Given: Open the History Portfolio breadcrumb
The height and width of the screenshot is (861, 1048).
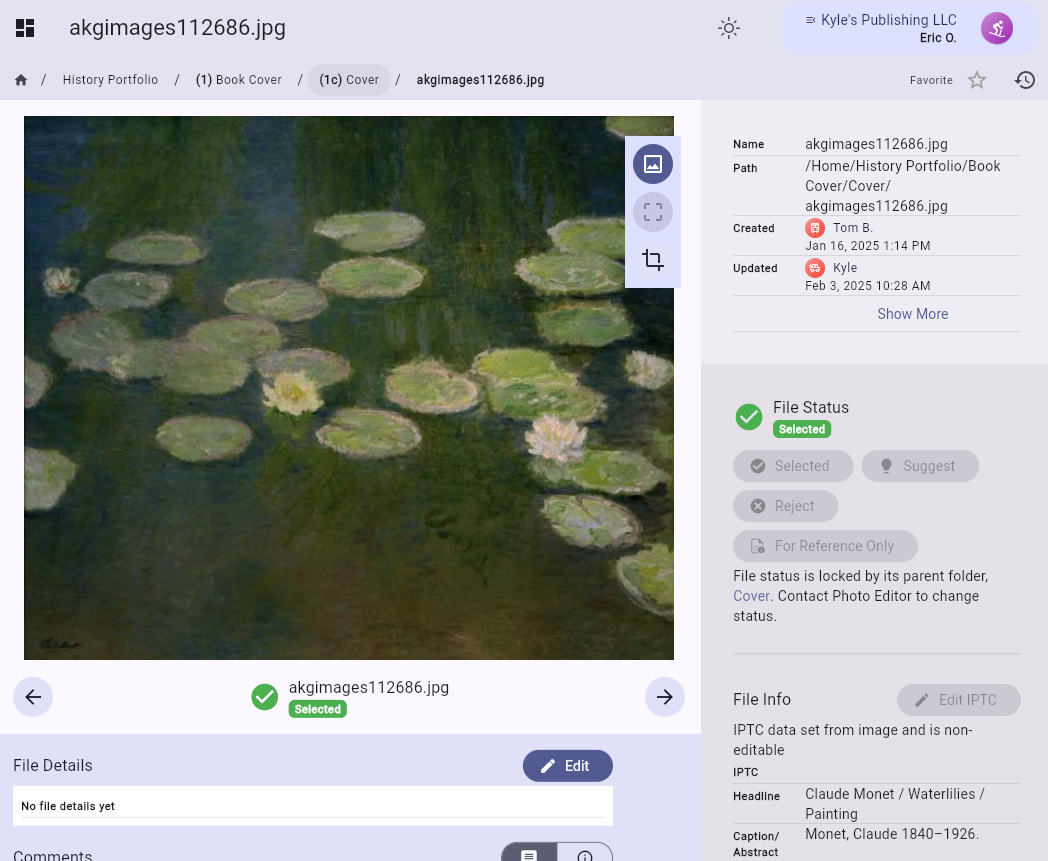Looking at the screenshot, I should point(110,80).
